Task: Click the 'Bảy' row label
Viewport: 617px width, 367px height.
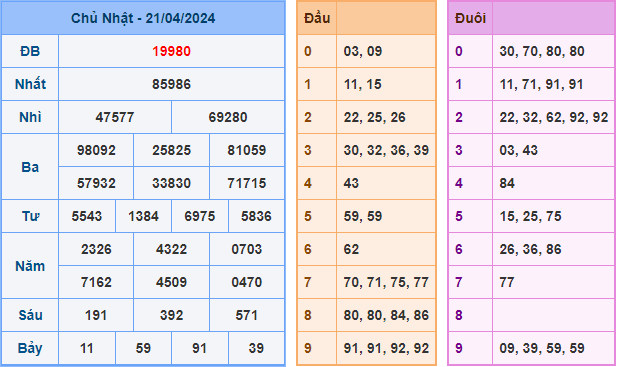Action: (30, 349)
